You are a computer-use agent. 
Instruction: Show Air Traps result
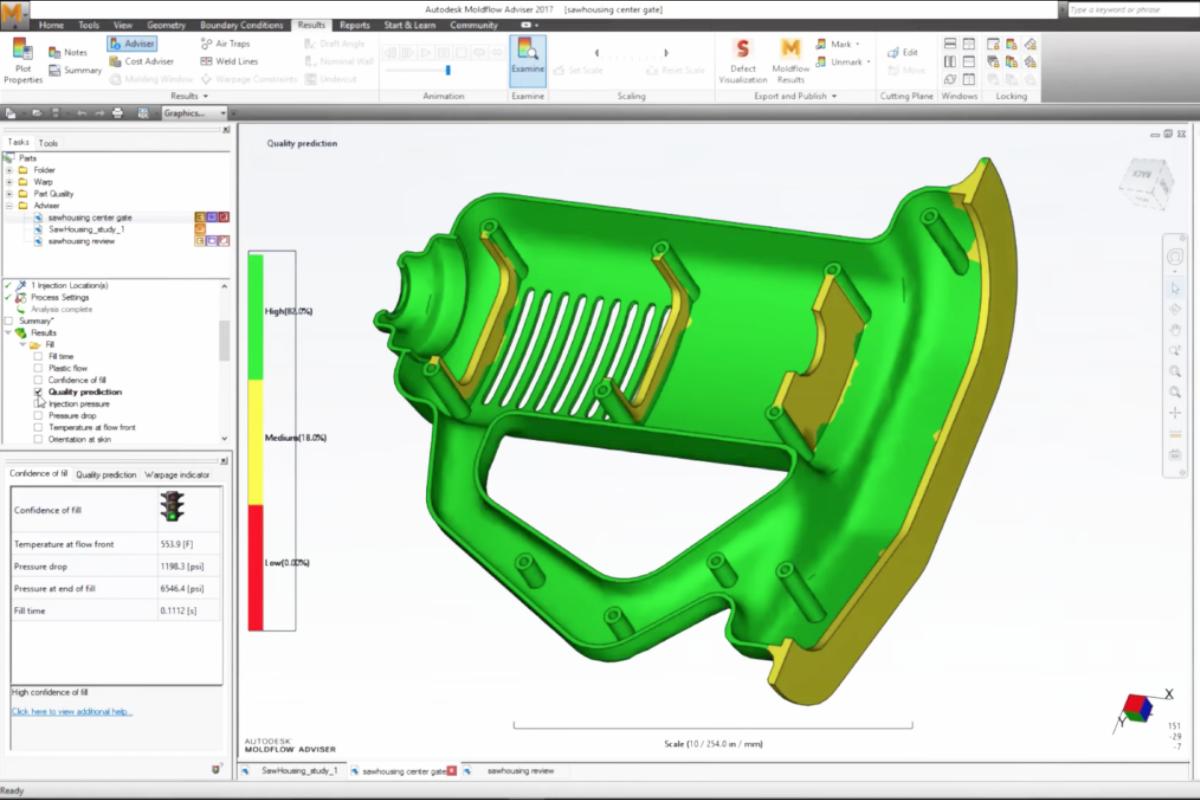pyautogui.click(x=225, y=44)
